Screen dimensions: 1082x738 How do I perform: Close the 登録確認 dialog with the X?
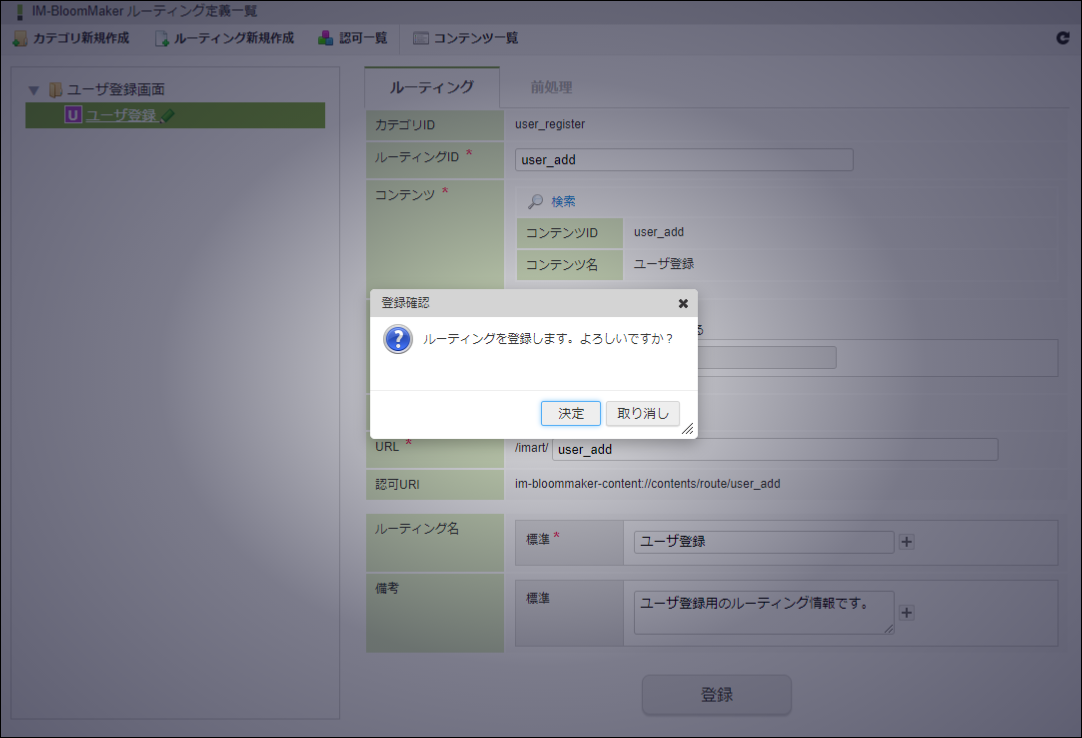[x=683, y=303]
